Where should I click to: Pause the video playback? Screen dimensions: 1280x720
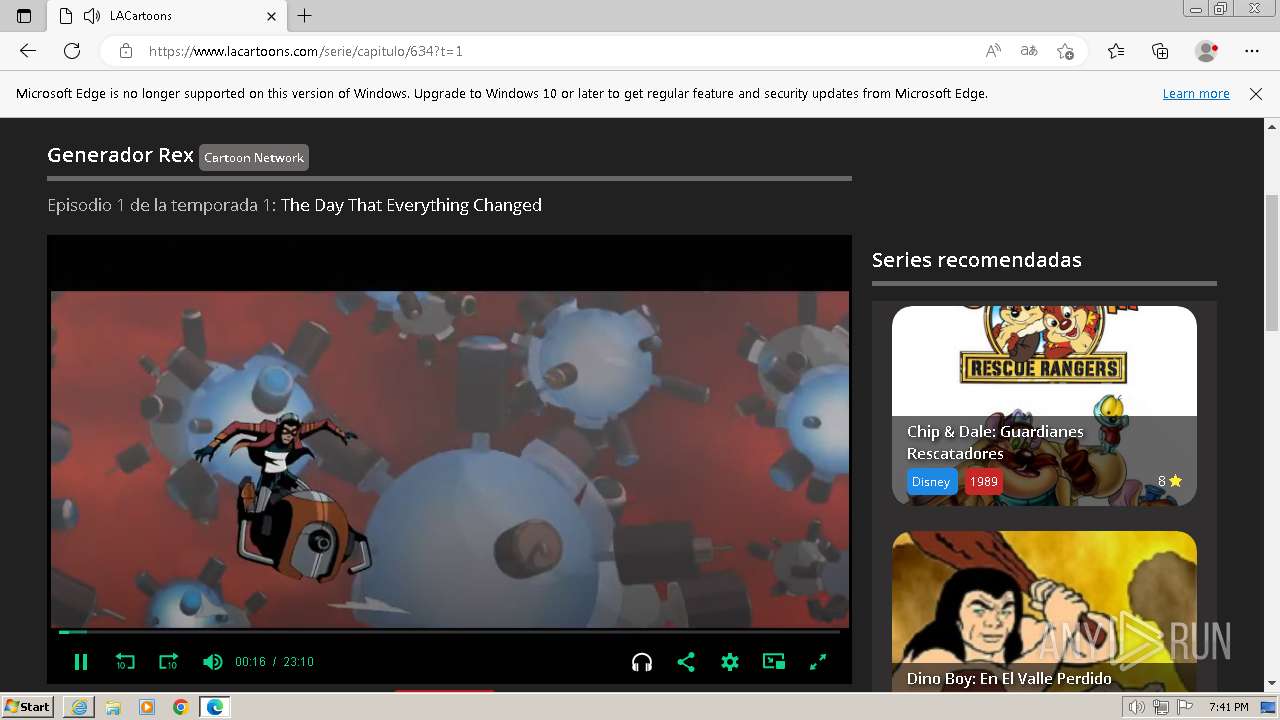[x=81, y=662]
